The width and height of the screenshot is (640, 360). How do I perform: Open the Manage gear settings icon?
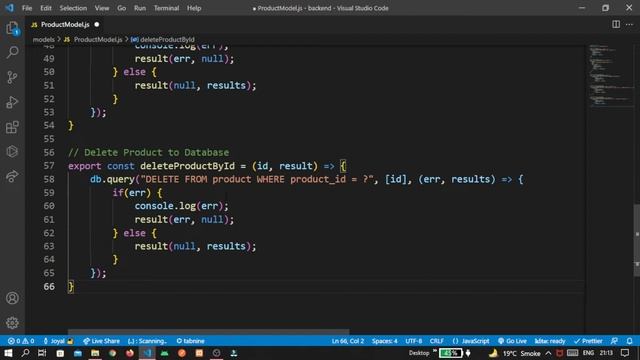tap(12, 322)
